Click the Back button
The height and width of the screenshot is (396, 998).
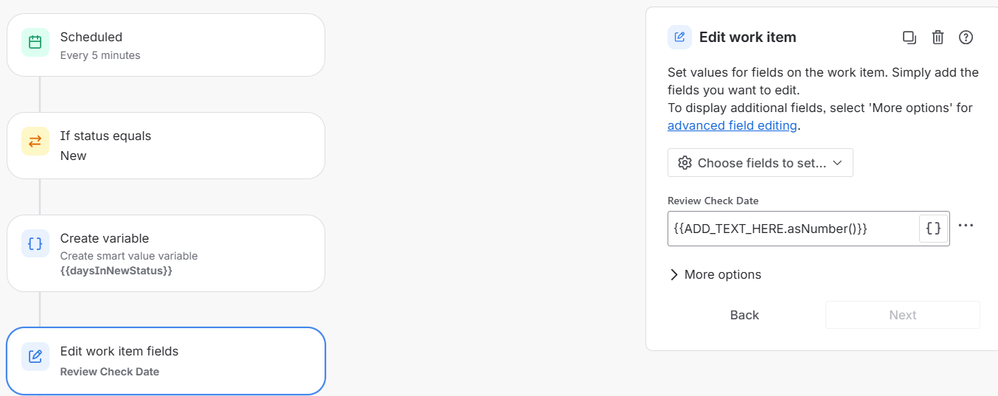[x=744, y=315]
